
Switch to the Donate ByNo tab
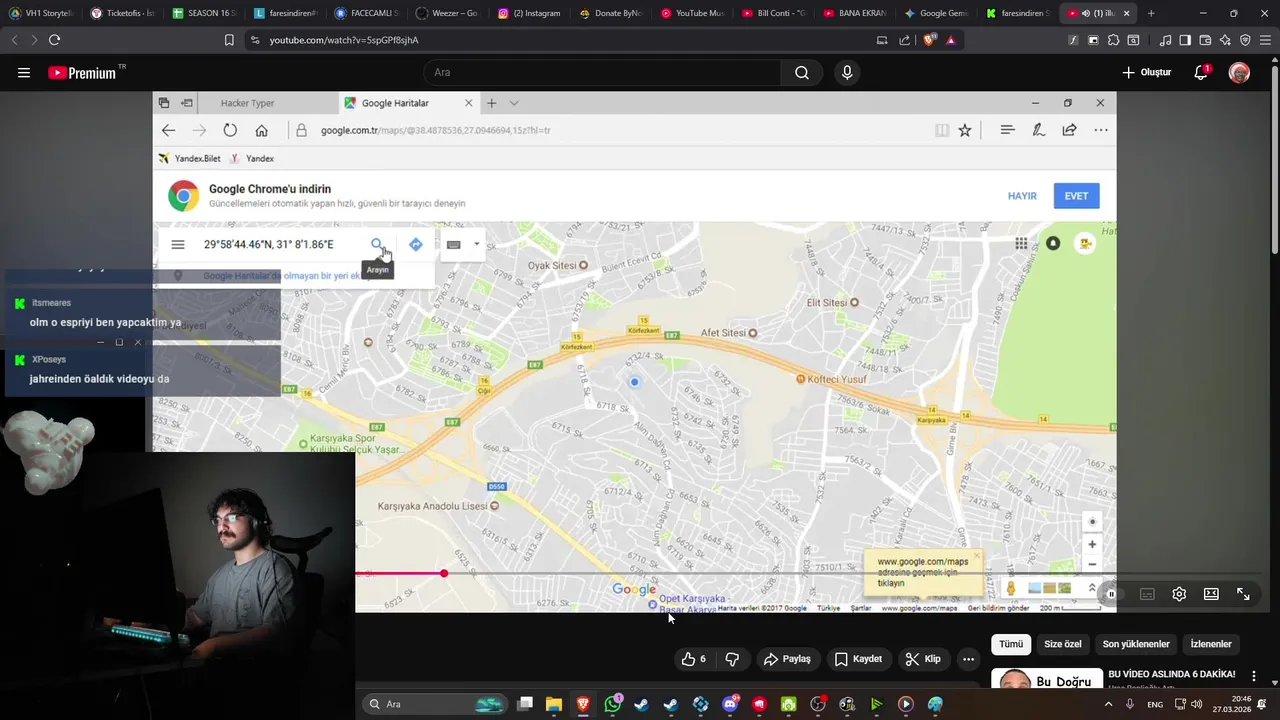pos(611,13)
